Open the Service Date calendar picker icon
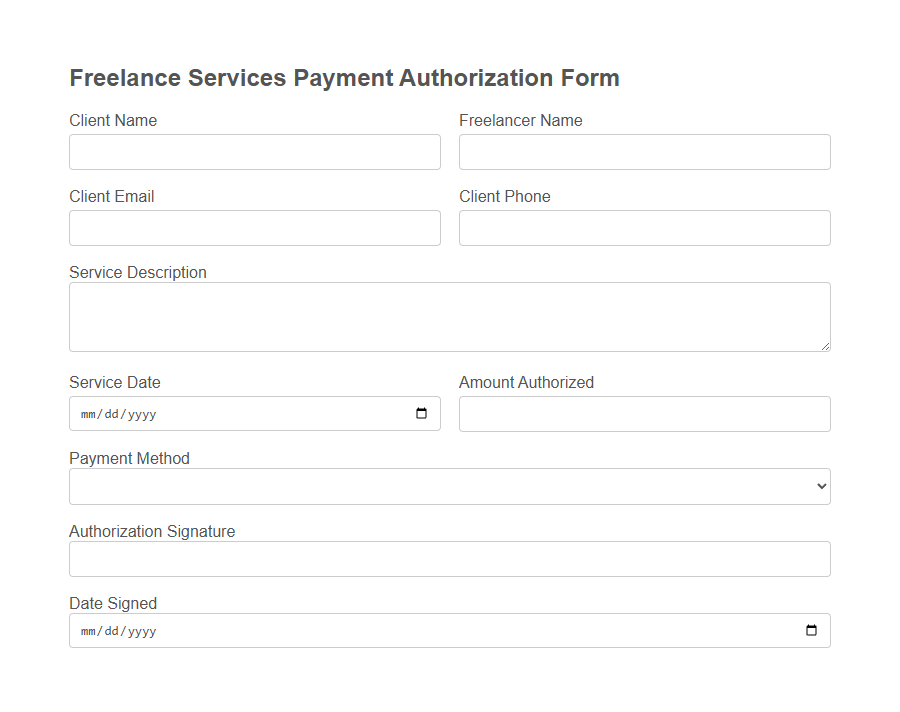The height and width of the screenshot is (712, 900). click(x=422, y=413)
